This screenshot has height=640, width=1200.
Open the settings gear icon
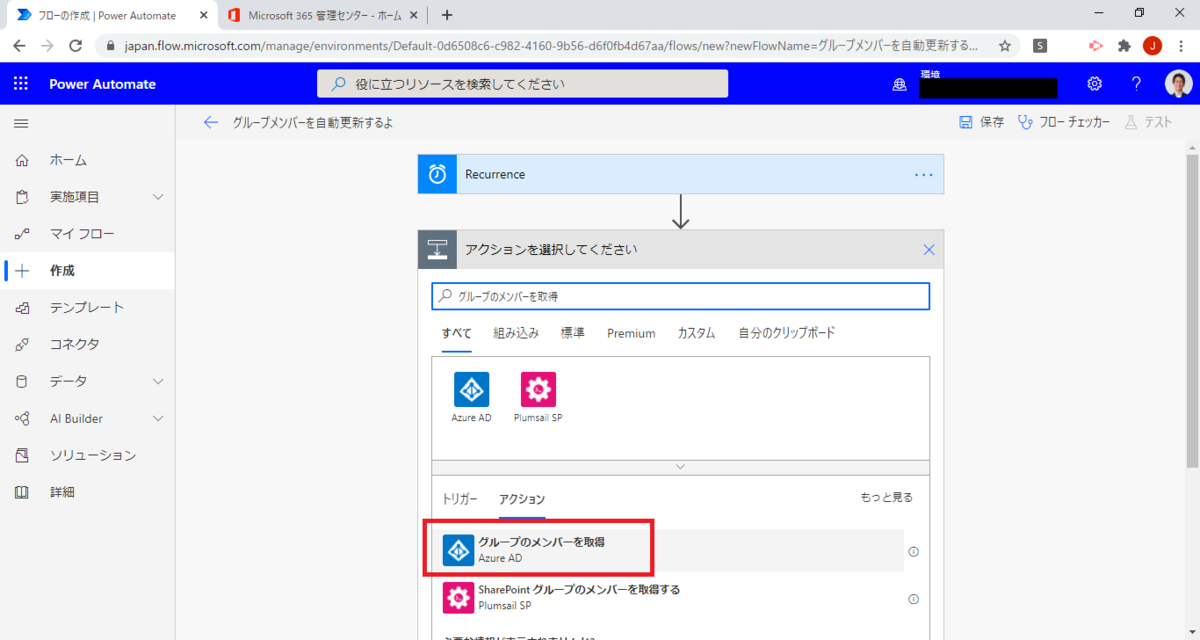tap(1095, 84)
